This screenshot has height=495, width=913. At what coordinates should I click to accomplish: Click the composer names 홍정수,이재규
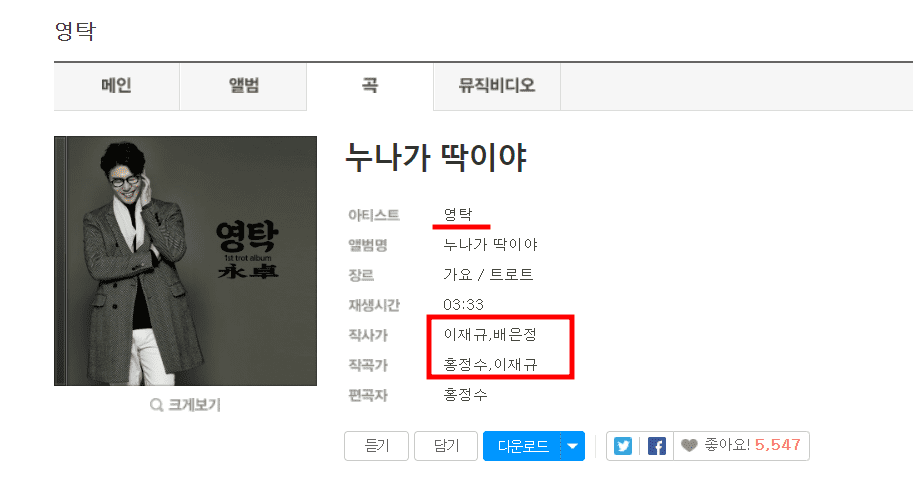click(490, 365)
